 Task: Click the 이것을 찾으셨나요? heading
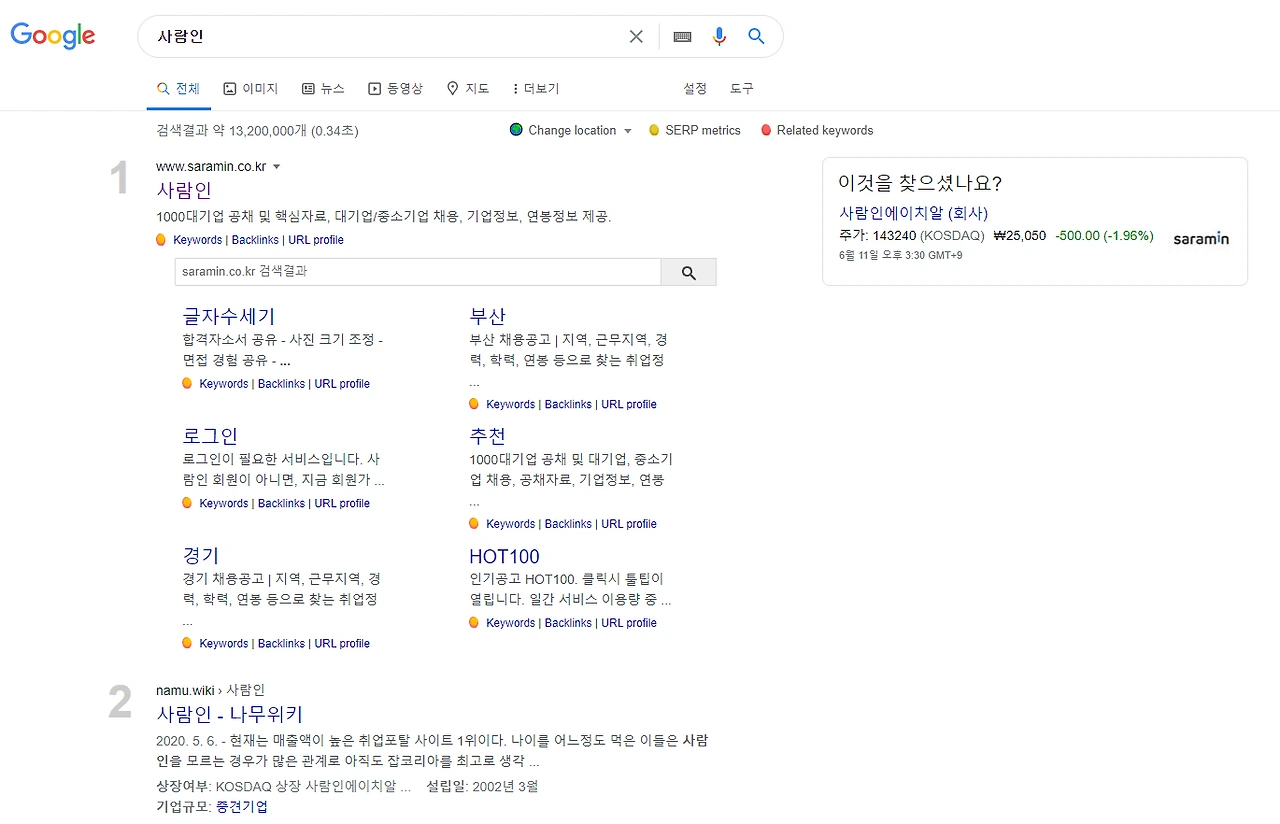click(x=920, y=183)
